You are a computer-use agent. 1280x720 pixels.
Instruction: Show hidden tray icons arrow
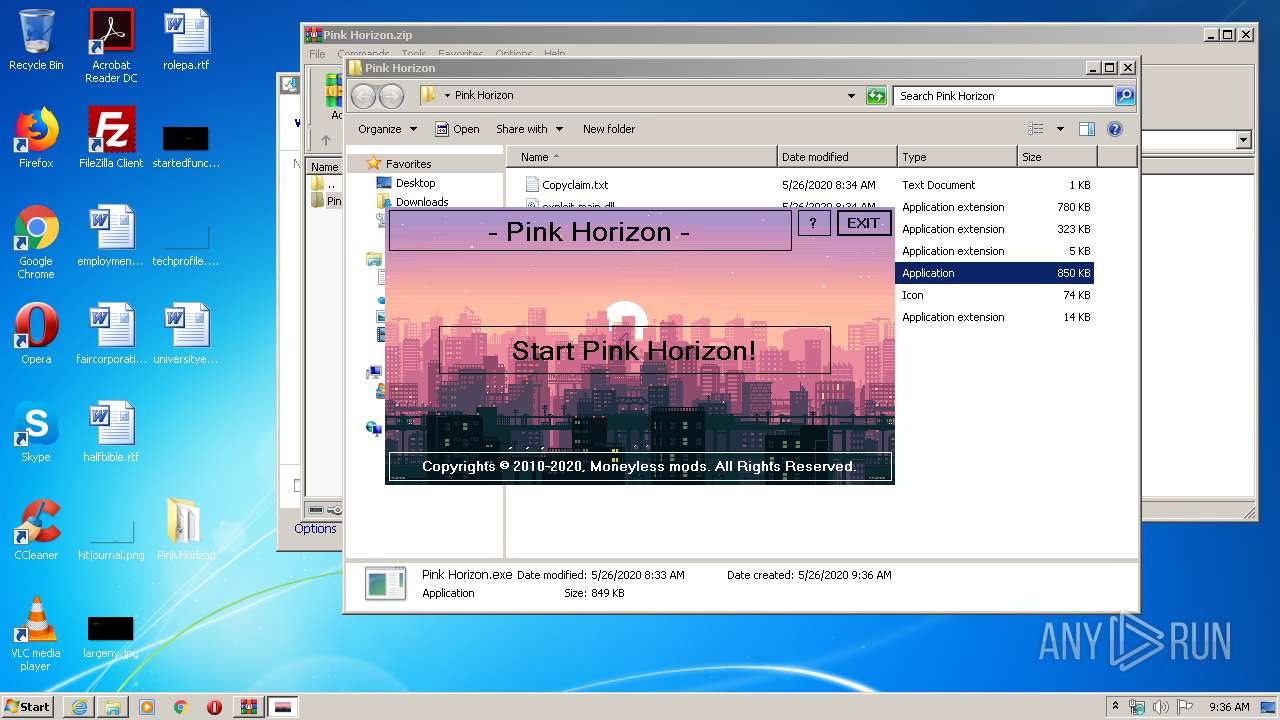pos(1115,707)
